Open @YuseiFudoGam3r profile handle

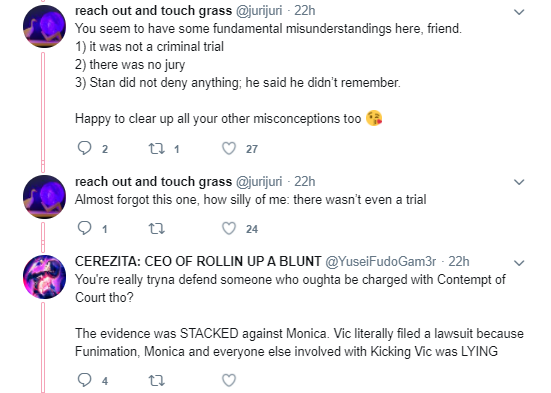(381, 262)
